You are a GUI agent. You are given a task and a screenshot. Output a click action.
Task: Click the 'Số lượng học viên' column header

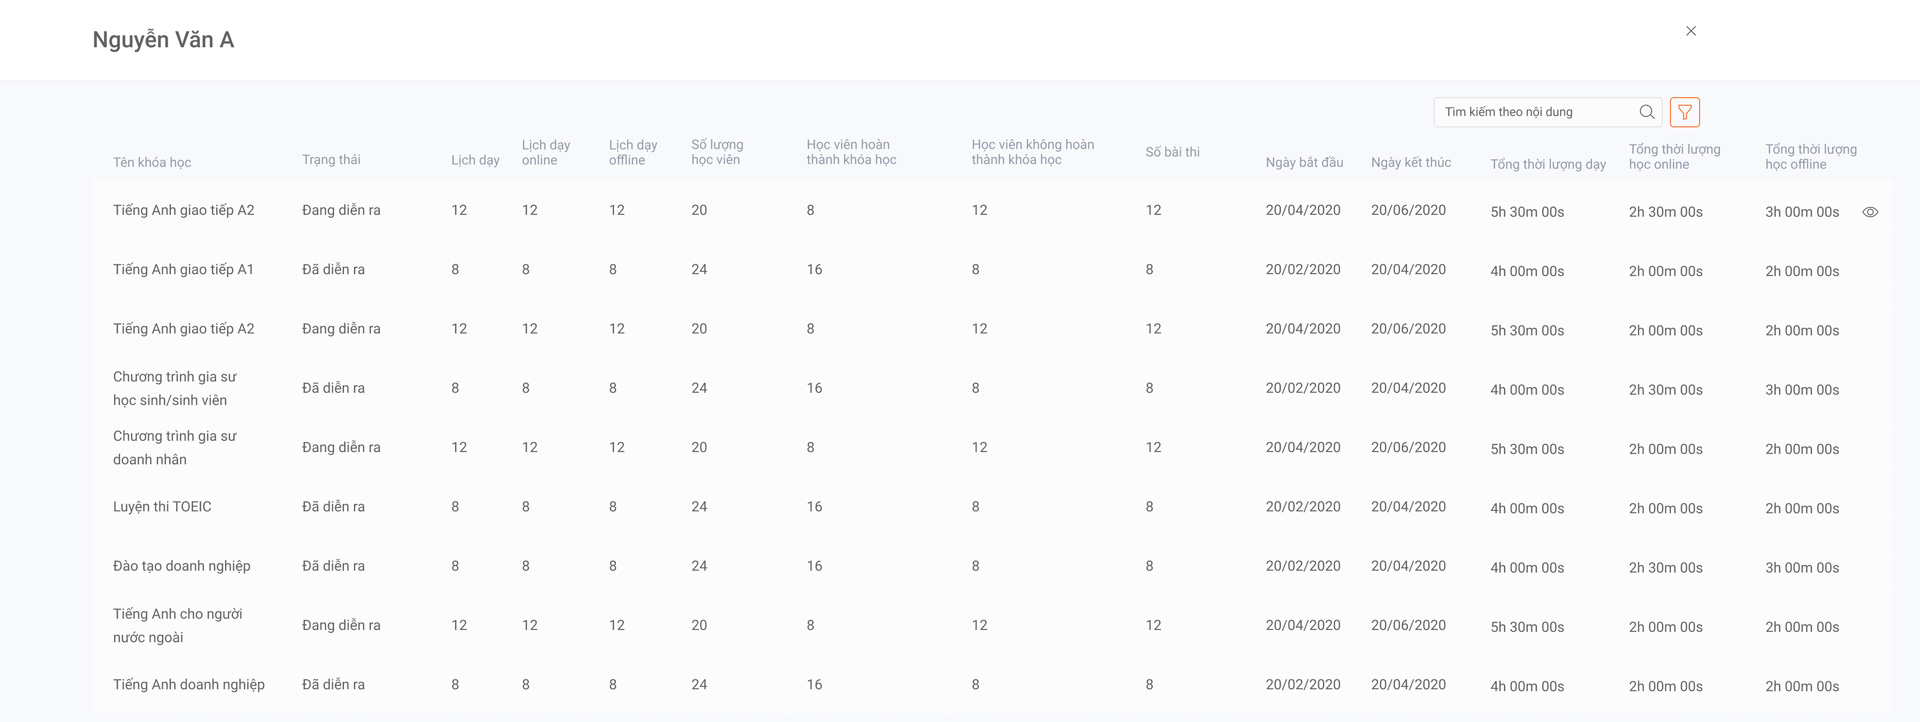click(717, 152)
